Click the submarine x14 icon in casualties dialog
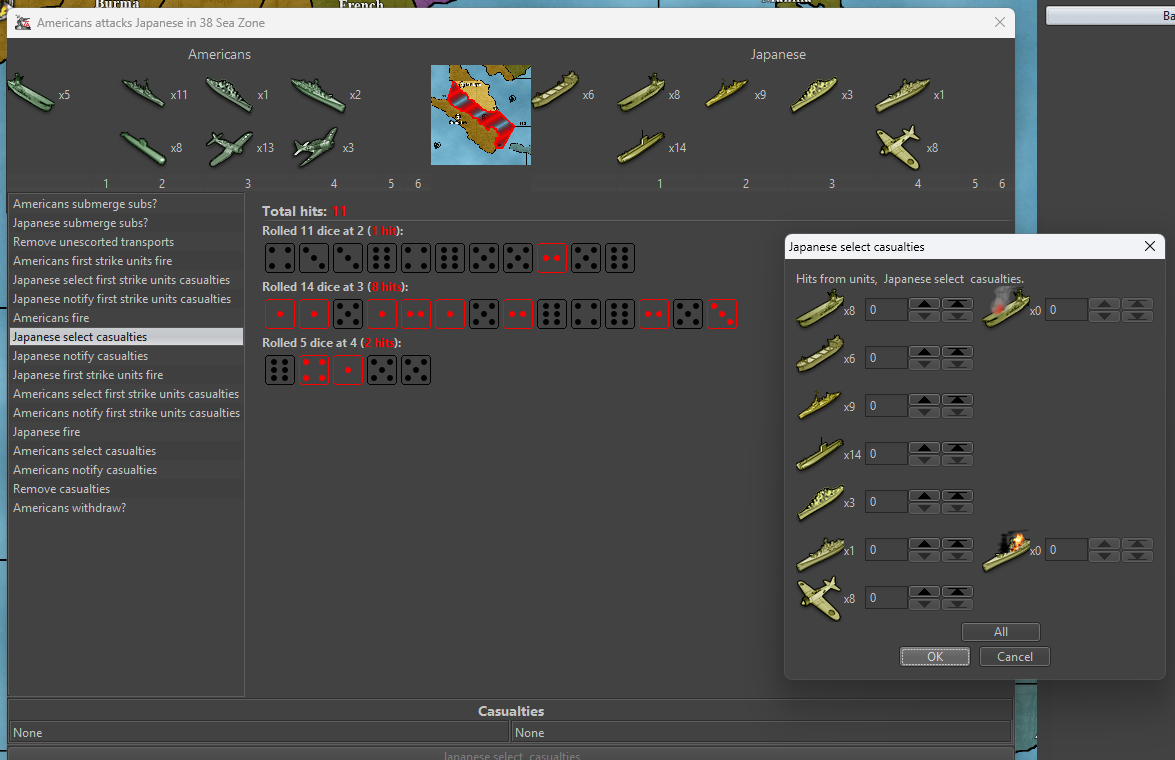The image size is (1175, 760). (x=819, y=453)
